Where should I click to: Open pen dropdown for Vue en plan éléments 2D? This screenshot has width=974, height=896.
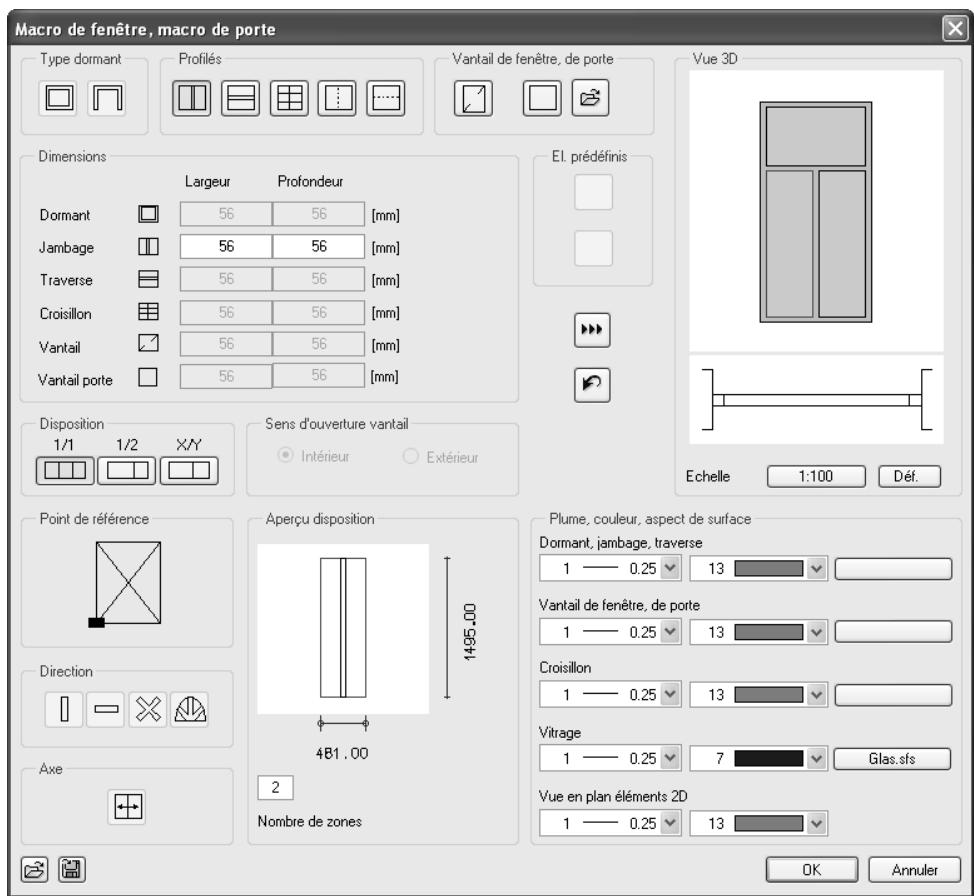pos(670,823)
